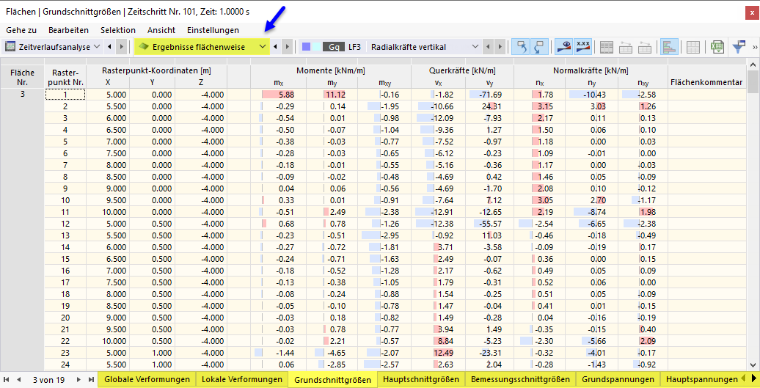This screenshot has width=760, height=388.
Task: Select vy value -71.69 cell
Action: 489,94
